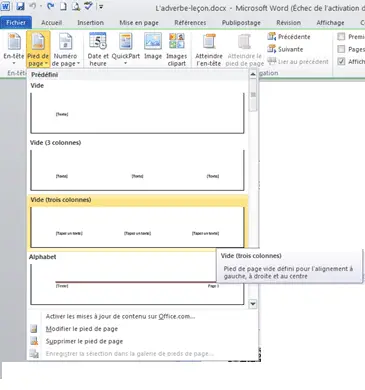Choose Supprimer le pied de page
The width and height of the screenshot is (365, 390).
click(x=84, y=341)
